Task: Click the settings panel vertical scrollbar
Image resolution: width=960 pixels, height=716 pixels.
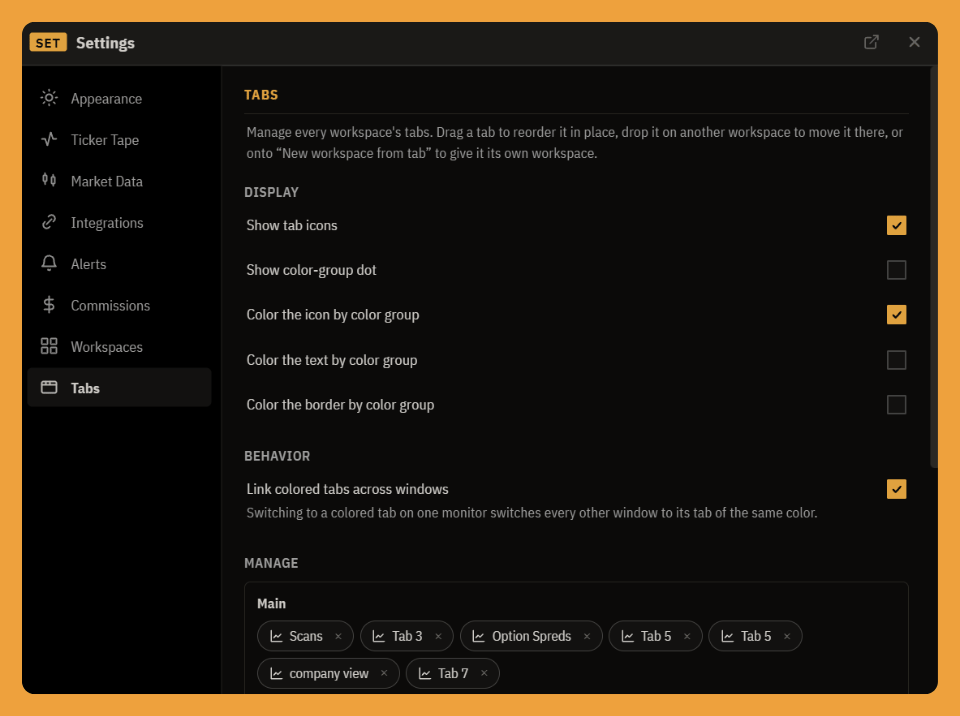Action: (934, 268)
